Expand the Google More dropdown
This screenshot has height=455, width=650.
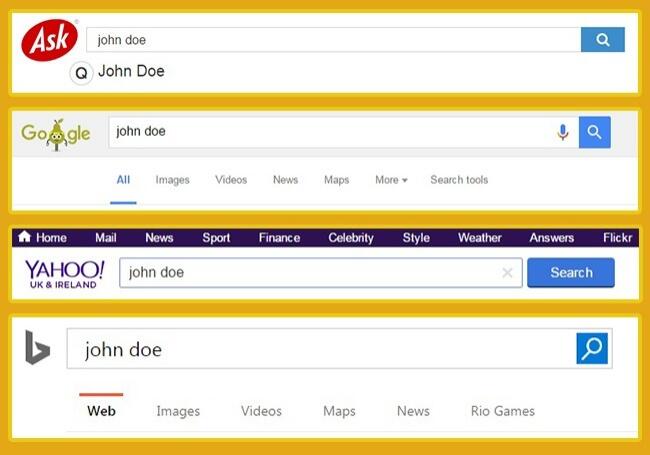pos(391,180)
